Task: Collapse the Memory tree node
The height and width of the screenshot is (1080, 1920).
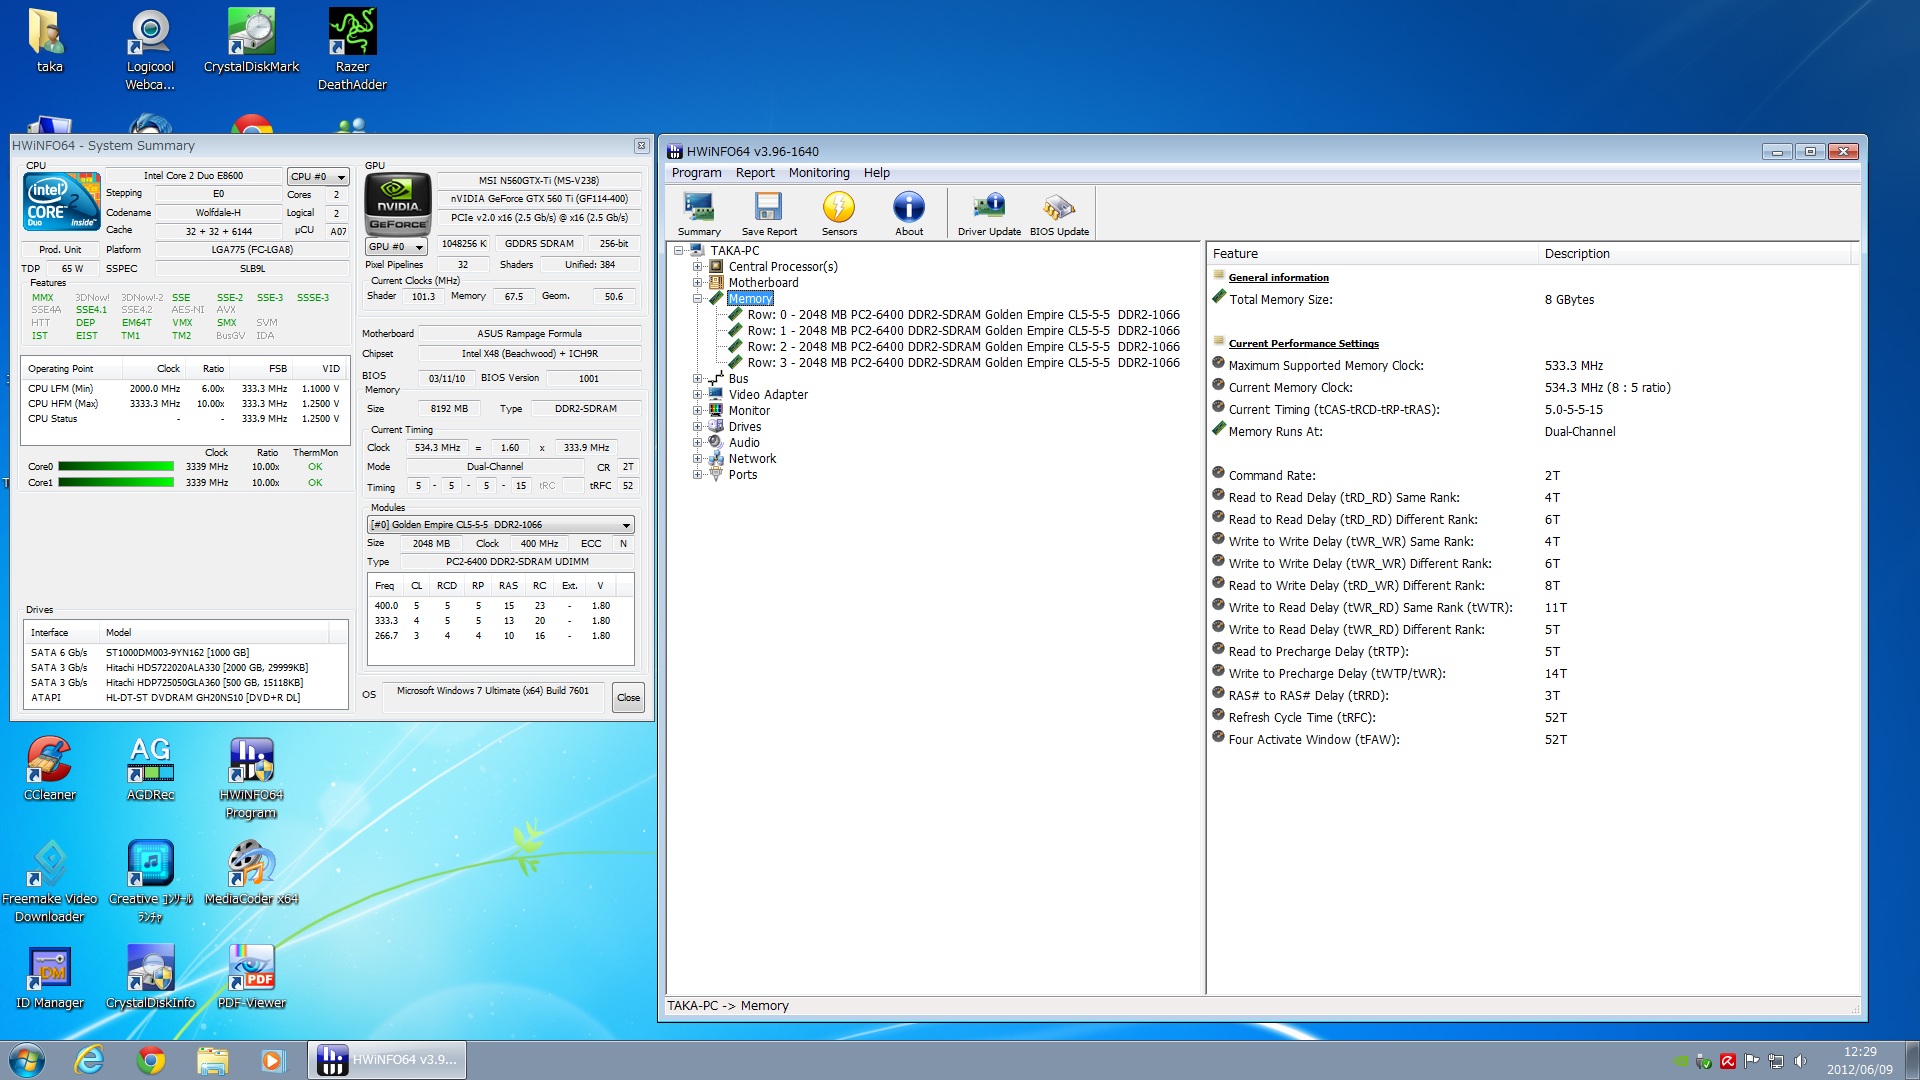Action: (698, 299)
